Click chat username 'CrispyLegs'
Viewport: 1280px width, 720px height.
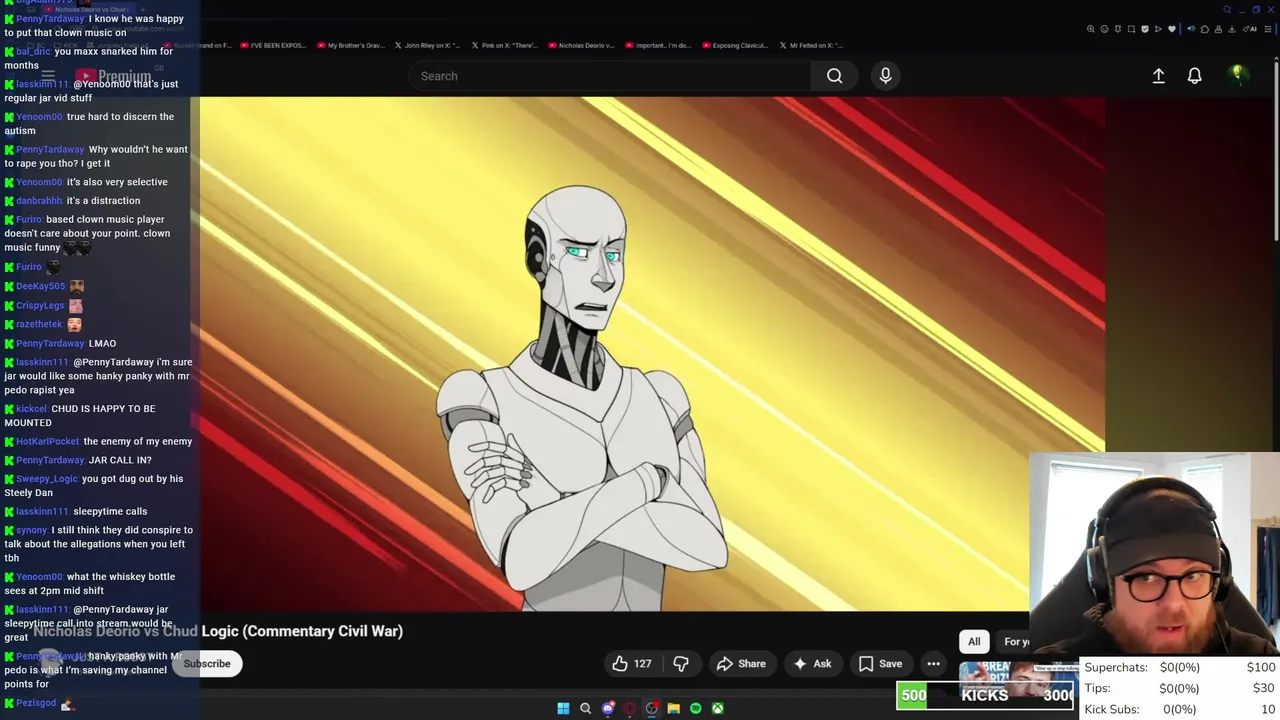(40, 306)
